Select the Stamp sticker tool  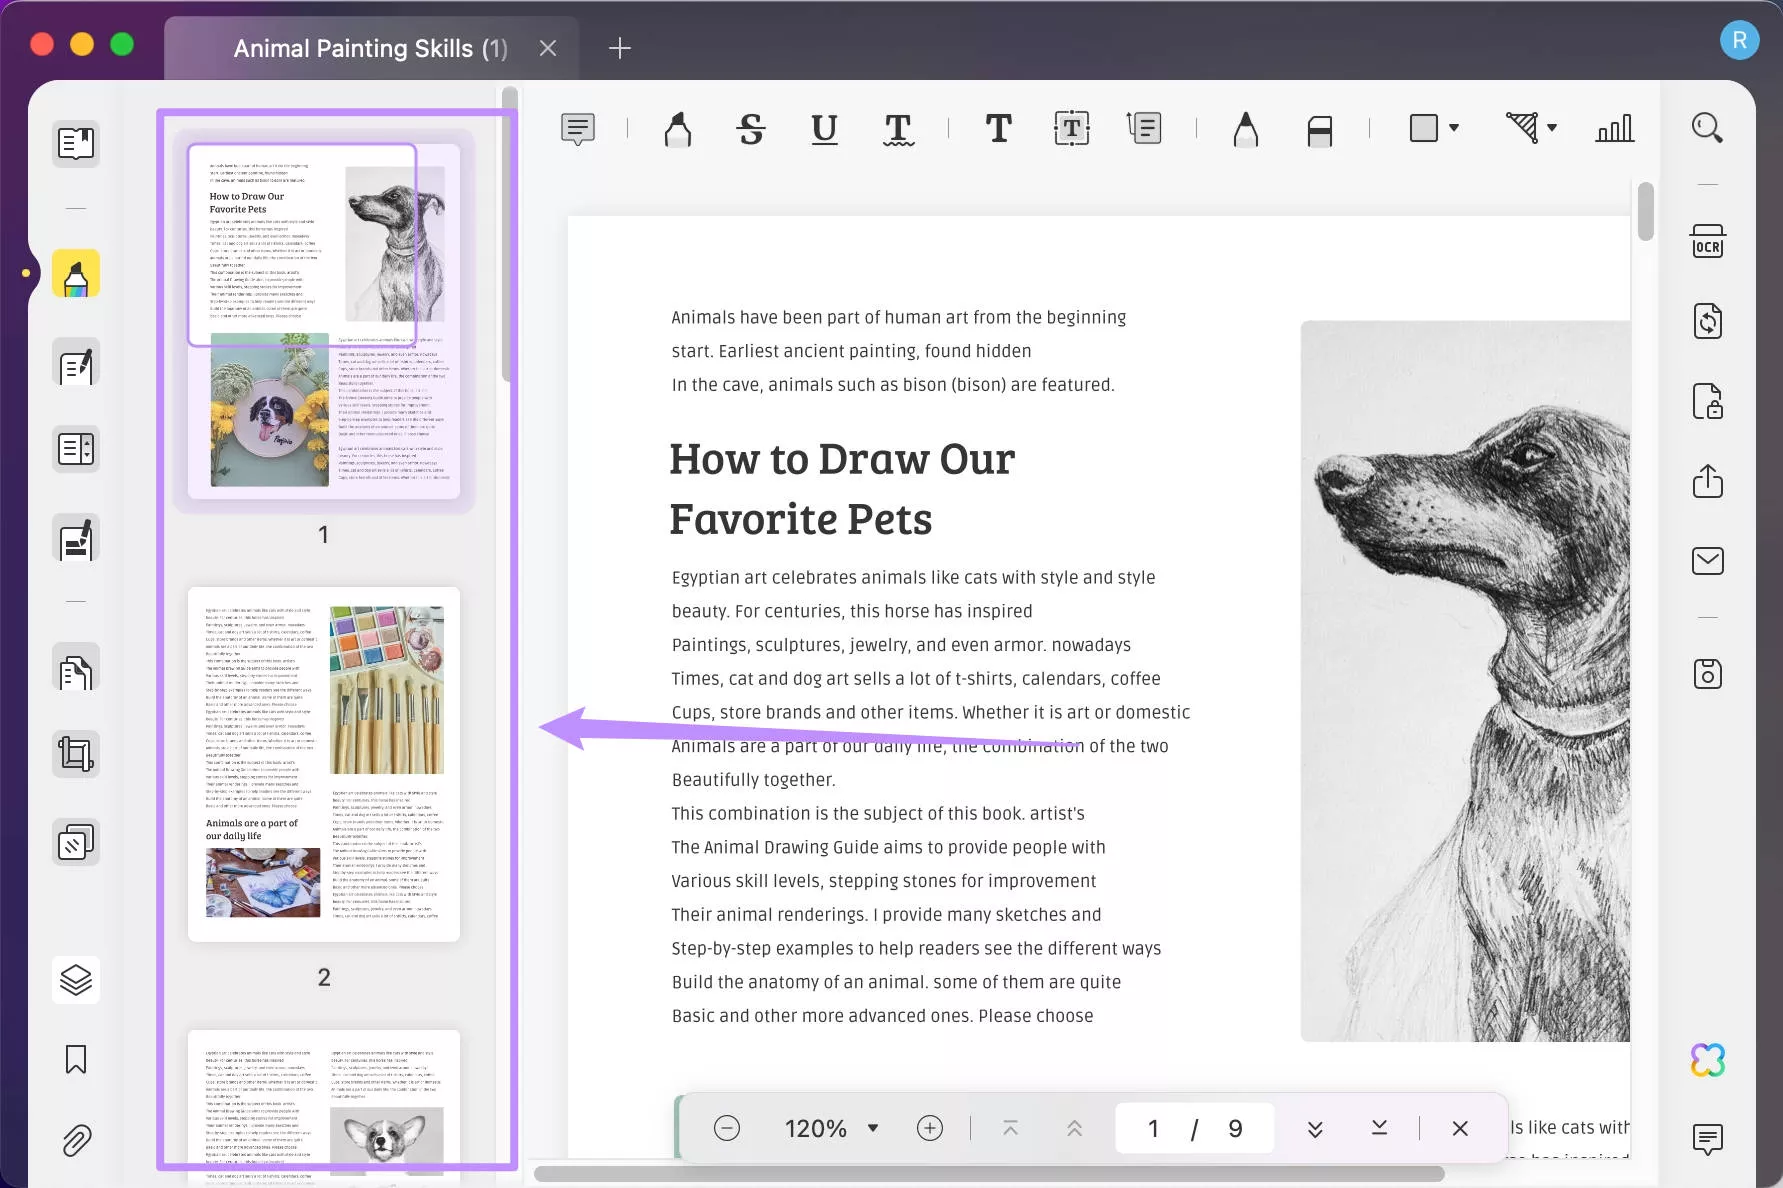[1522, 128]
